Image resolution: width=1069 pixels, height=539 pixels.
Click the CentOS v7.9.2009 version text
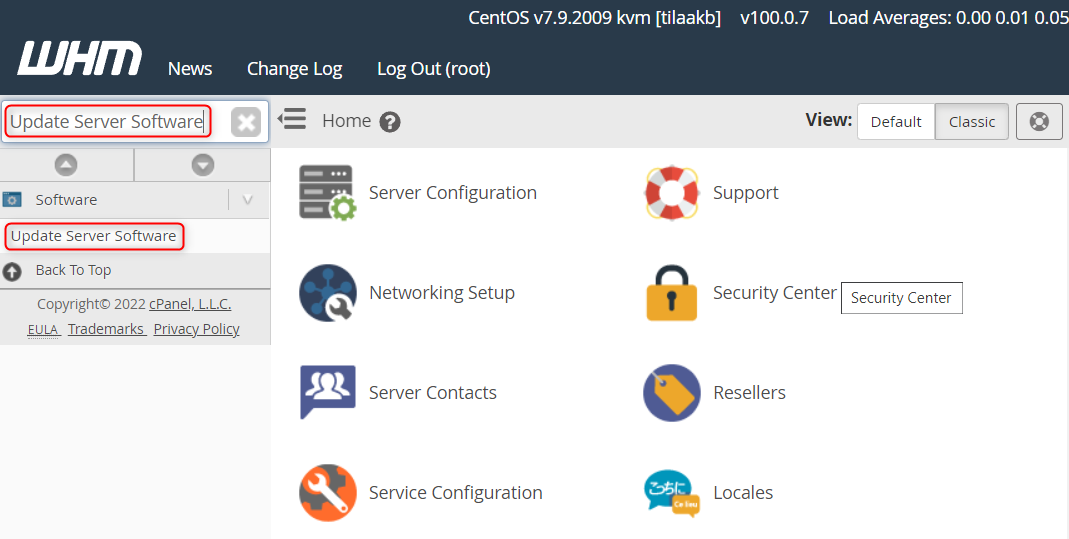click(x=594, y=18)
